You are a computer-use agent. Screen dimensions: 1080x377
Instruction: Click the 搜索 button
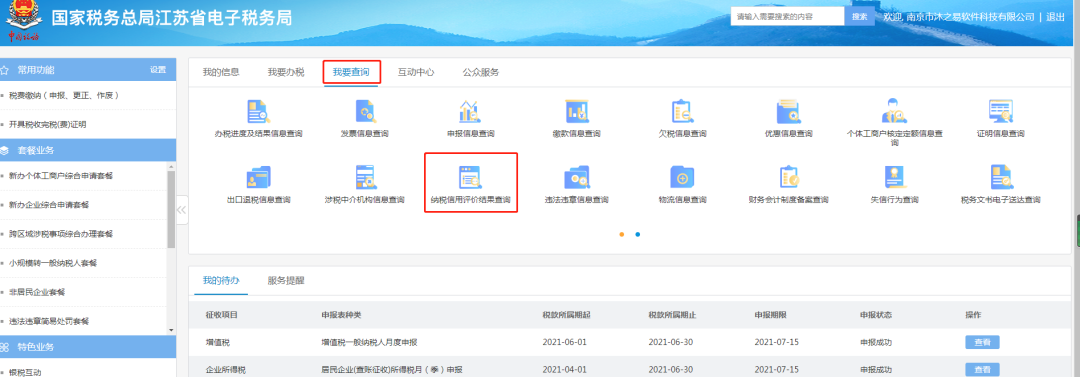click(x=860, y=17)
